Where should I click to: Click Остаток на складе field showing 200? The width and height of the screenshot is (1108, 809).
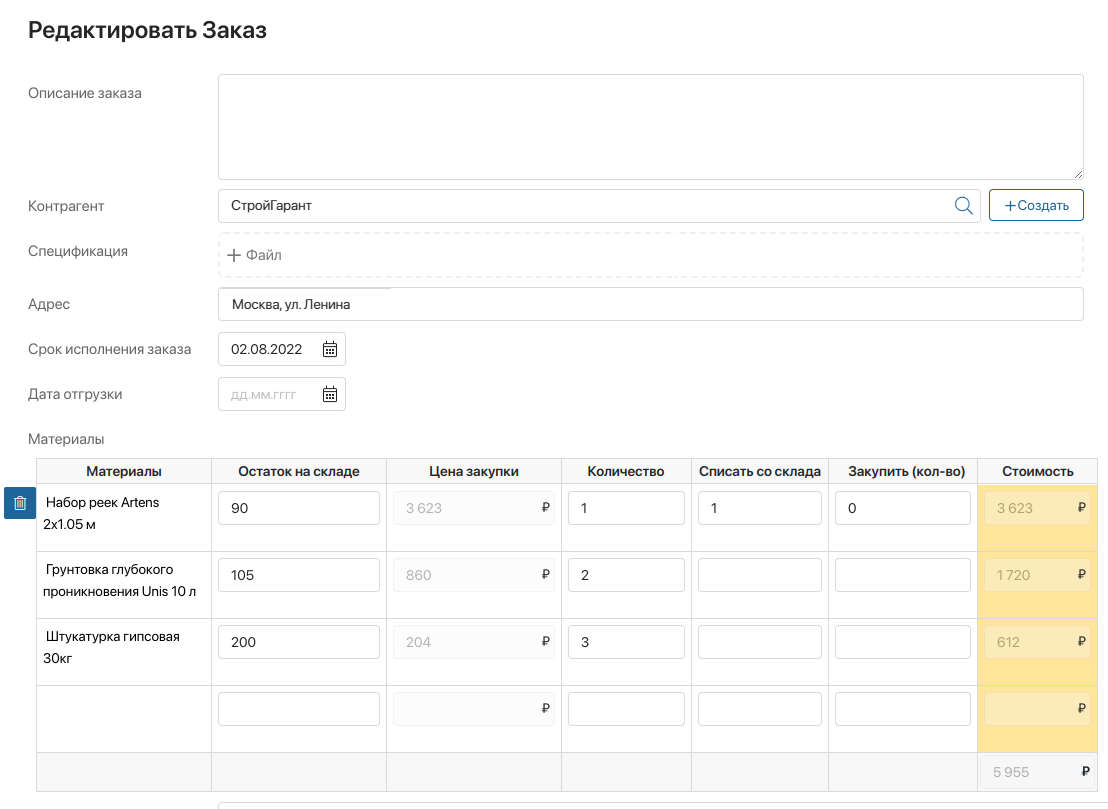[x=299, y=642]
